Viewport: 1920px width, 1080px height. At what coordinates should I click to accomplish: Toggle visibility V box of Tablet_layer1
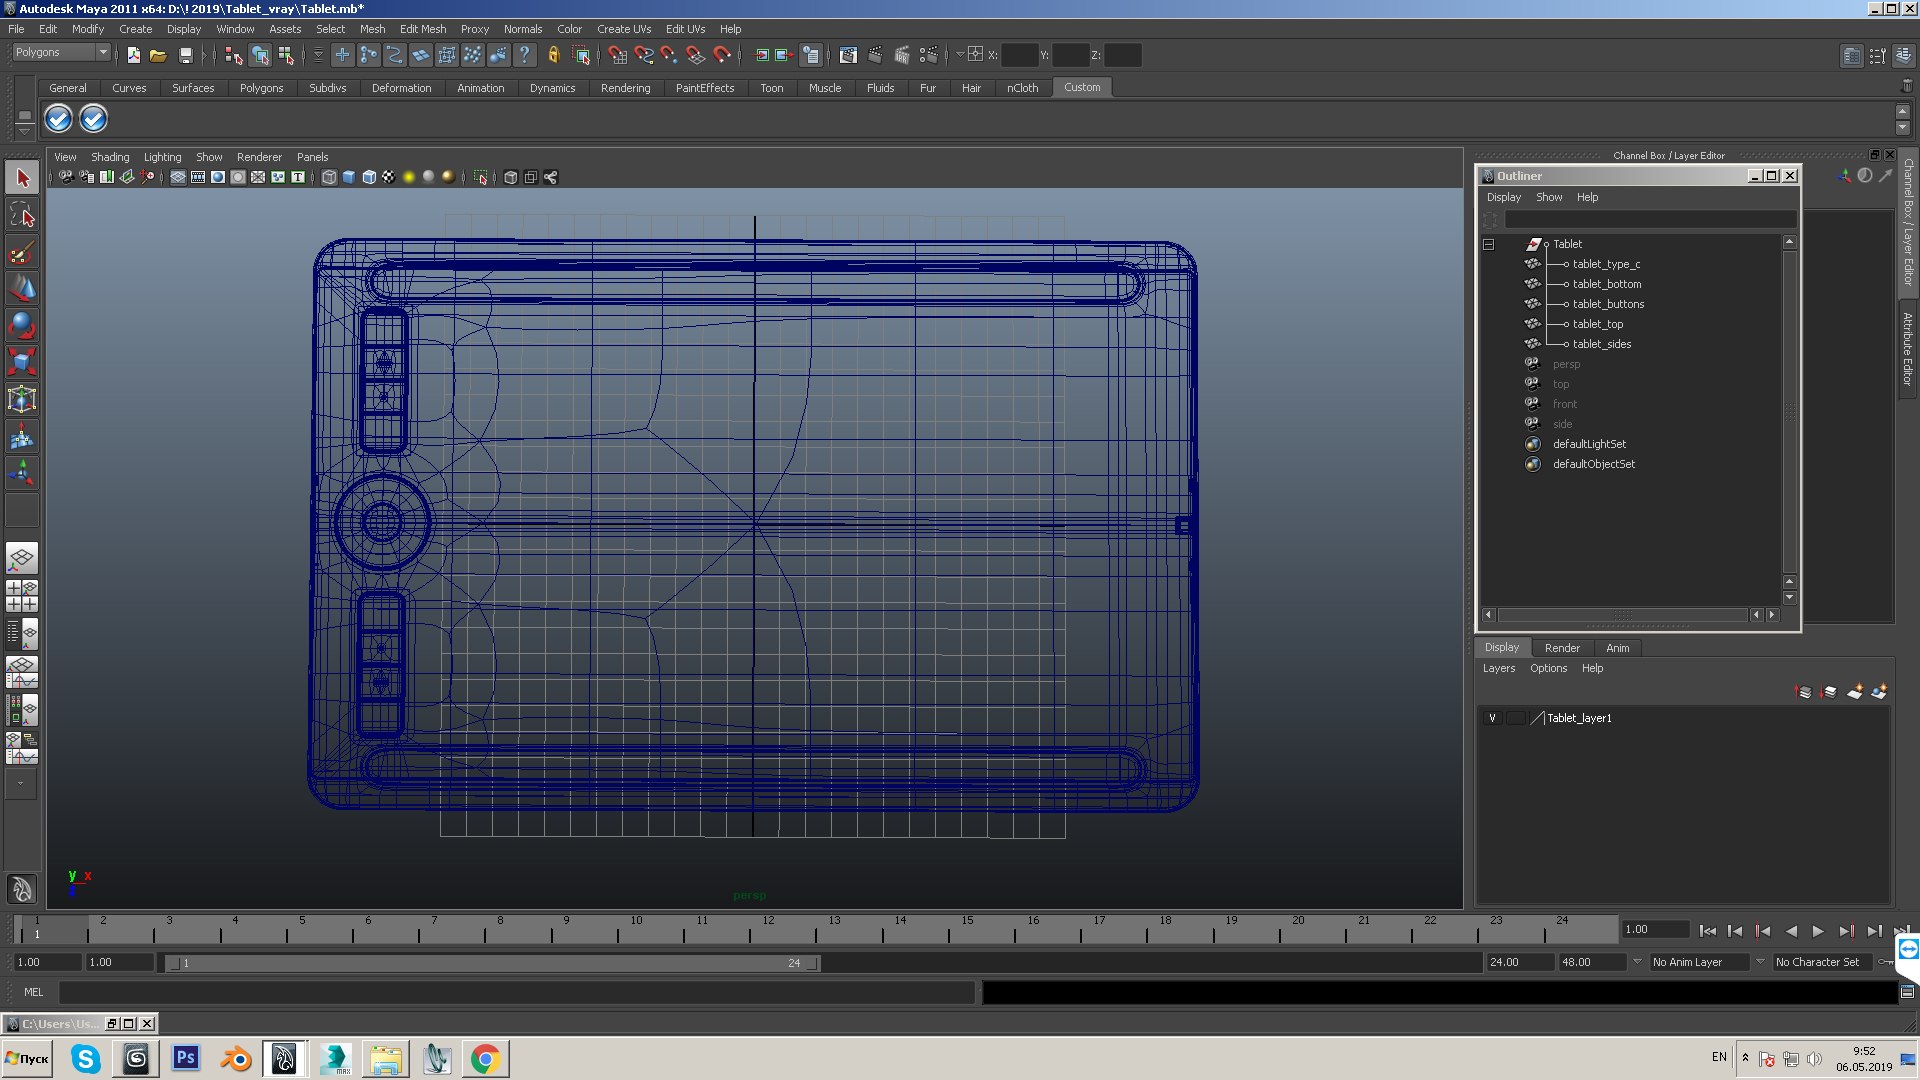pos(1492,718)
